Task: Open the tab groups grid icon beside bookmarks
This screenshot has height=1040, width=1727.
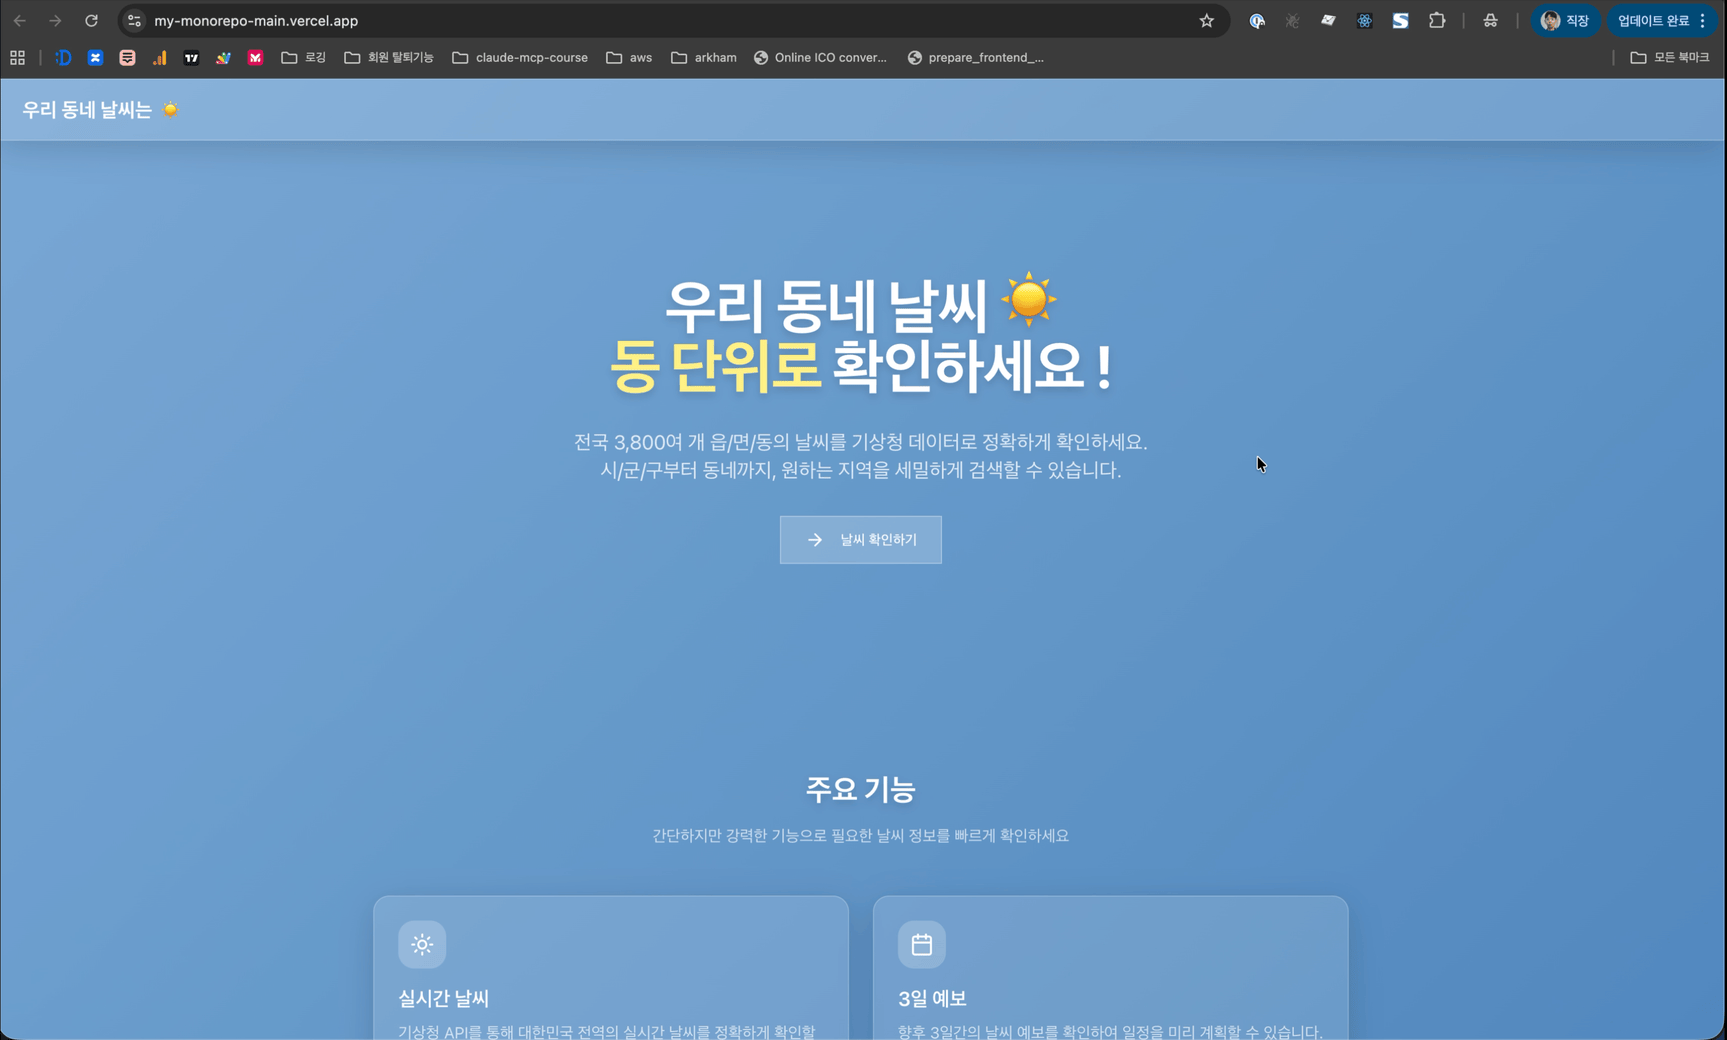Action: (x=16, y=57)
